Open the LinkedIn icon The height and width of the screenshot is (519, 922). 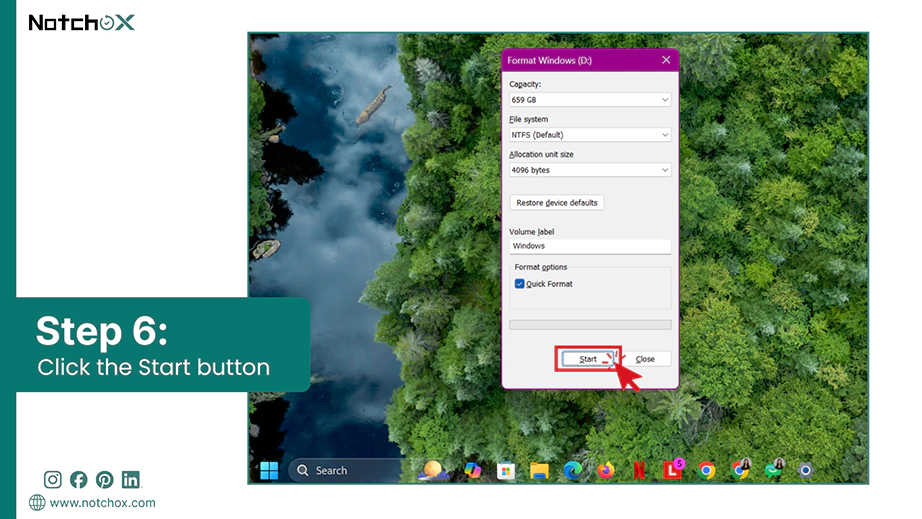coord(131,480)
